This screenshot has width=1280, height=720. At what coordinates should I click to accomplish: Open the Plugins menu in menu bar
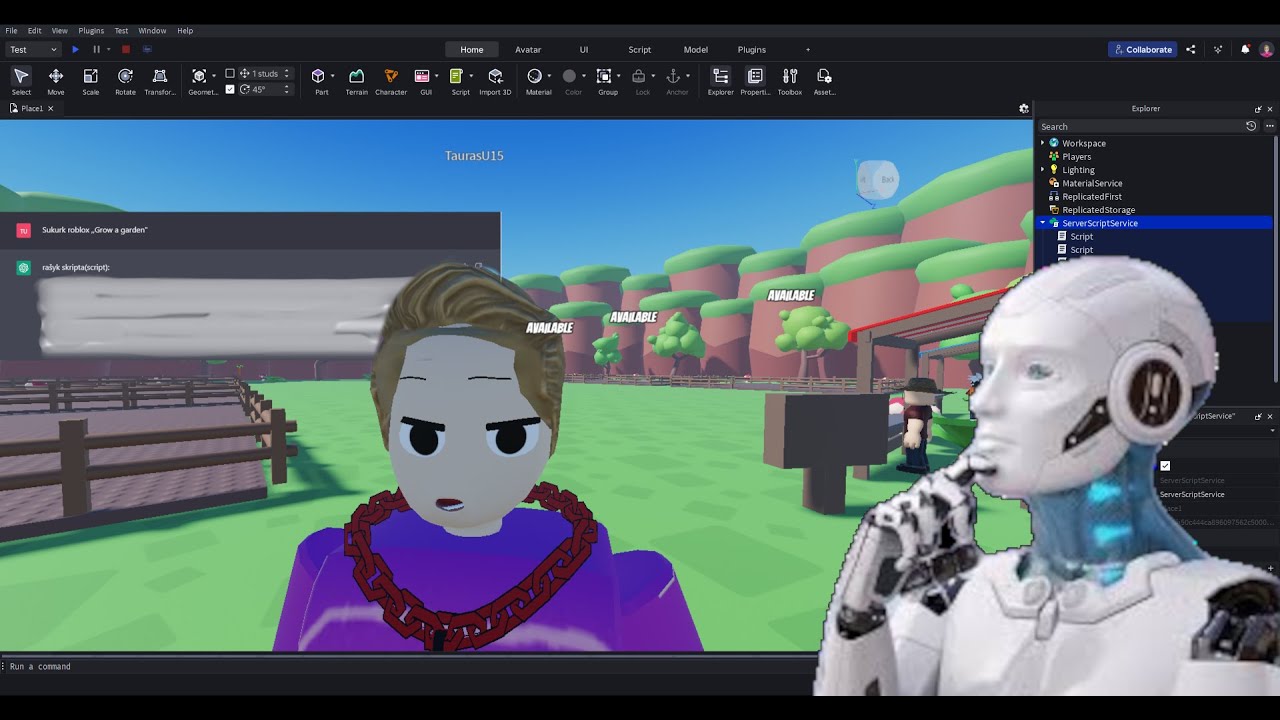pos(91,31)
